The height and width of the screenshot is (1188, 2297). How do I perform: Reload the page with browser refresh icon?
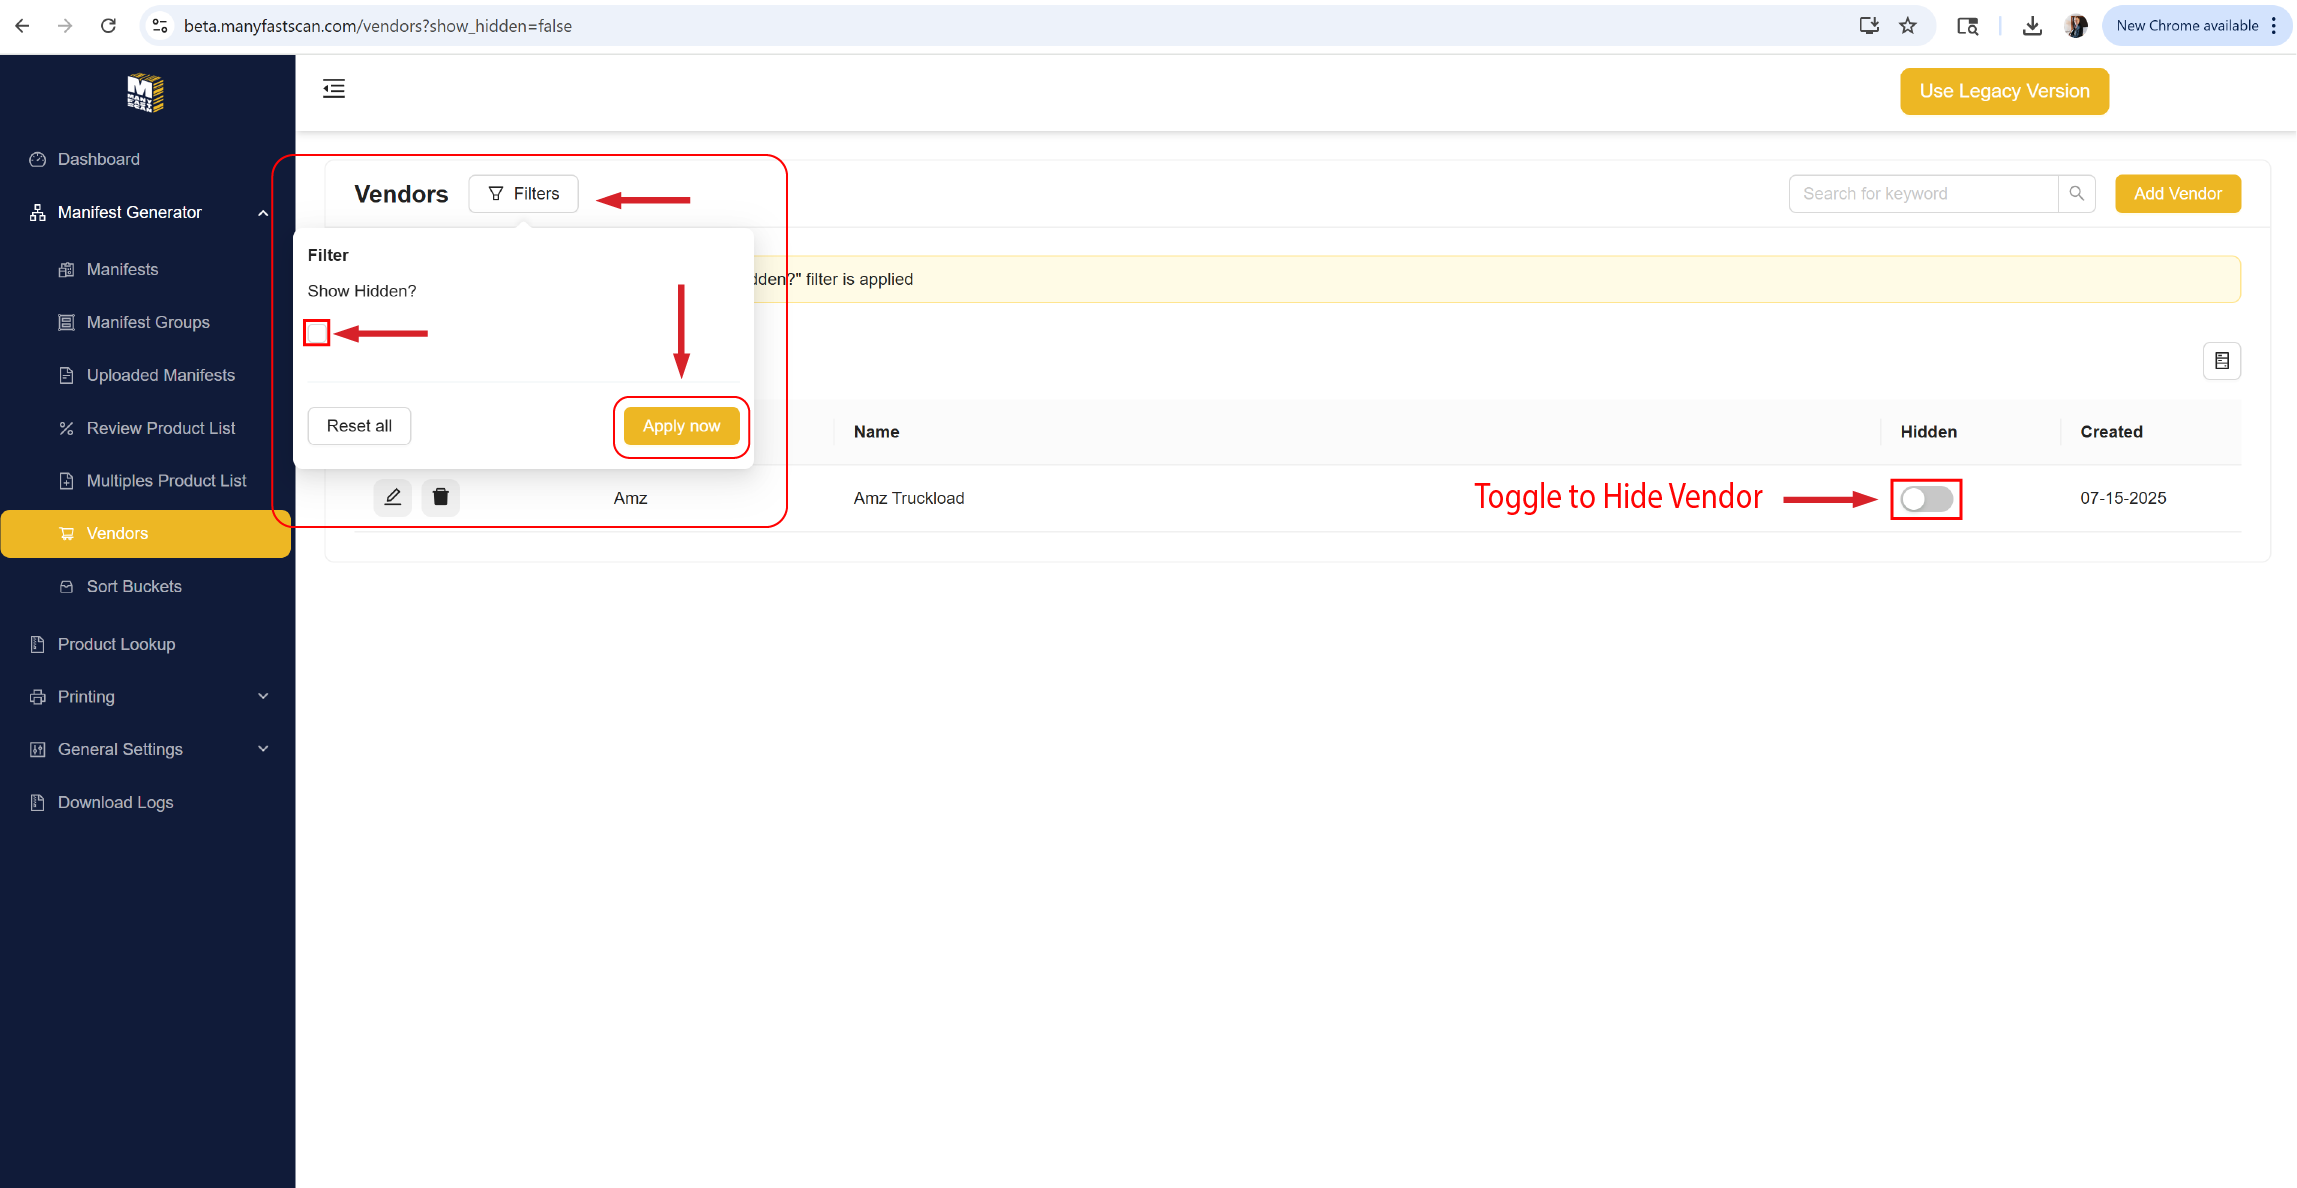click(108, 26)
